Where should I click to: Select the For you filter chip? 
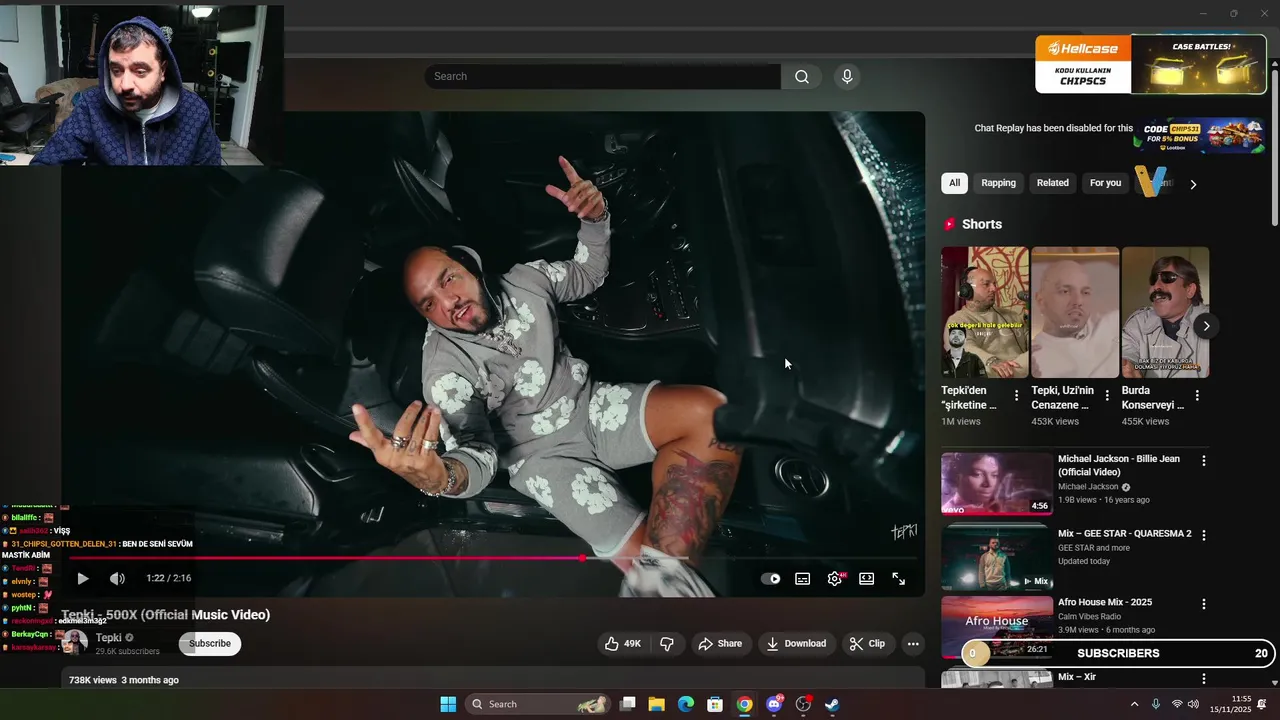coord(1105,183)
